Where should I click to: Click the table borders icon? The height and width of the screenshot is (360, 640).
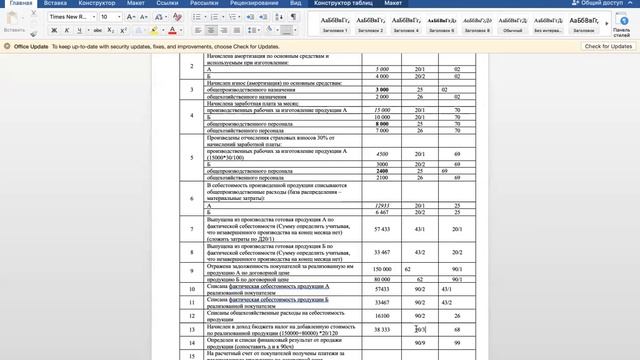pos(287,30)
